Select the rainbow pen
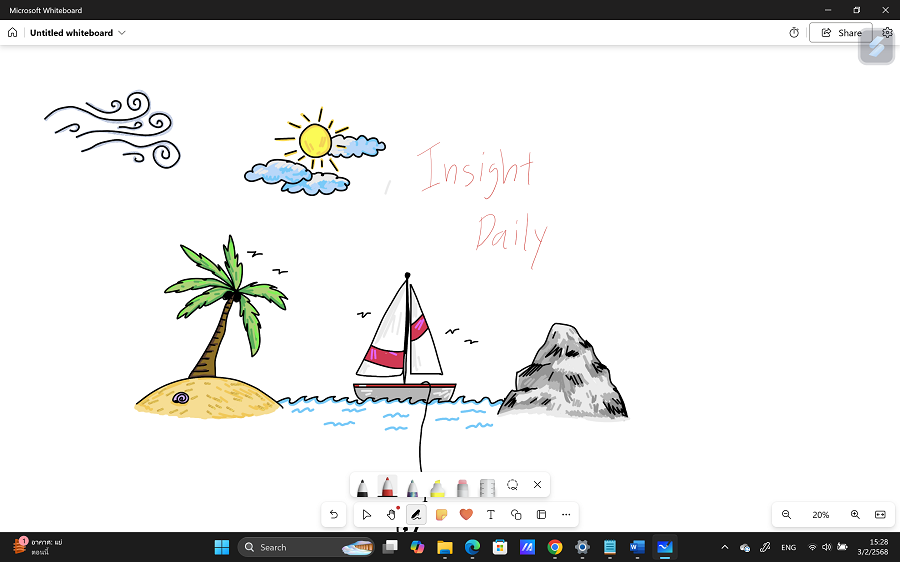900x562 pixels. 412,487
